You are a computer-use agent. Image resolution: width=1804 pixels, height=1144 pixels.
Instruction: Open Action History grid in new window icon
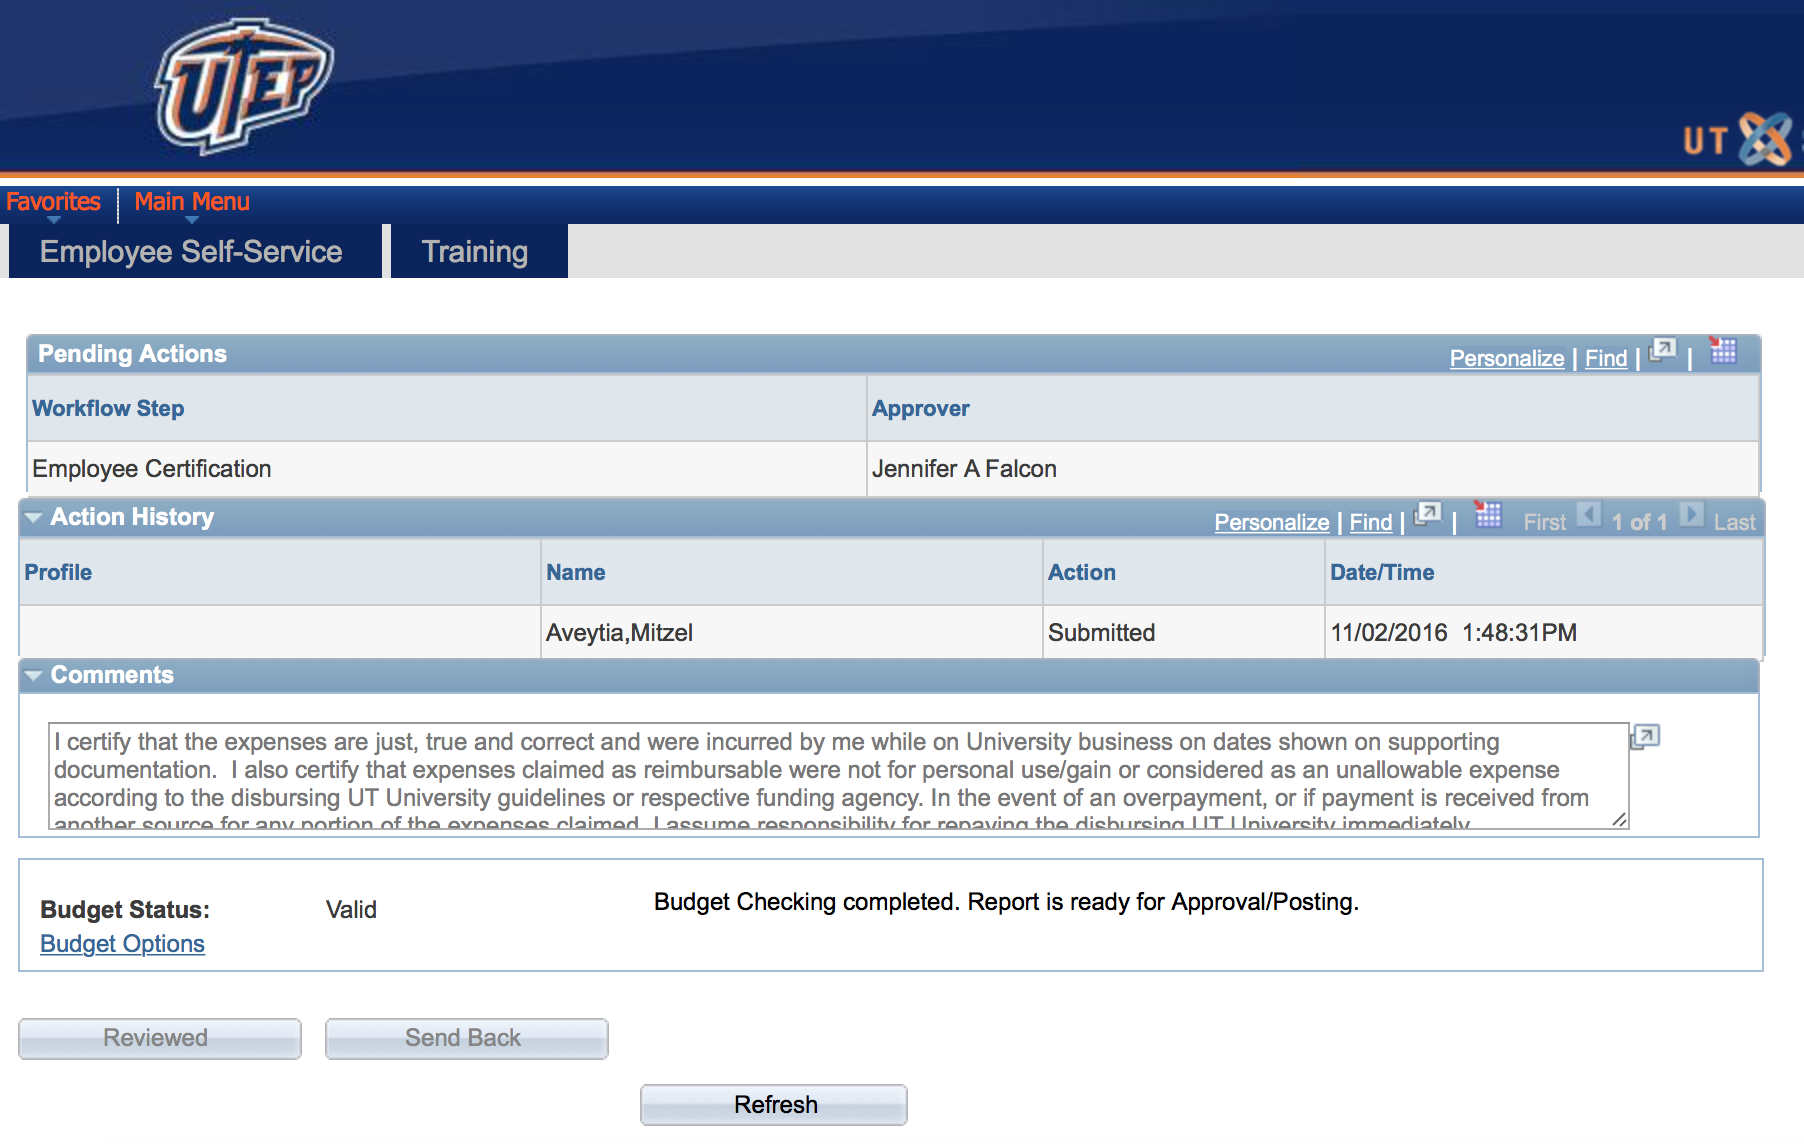(1427, 515)
